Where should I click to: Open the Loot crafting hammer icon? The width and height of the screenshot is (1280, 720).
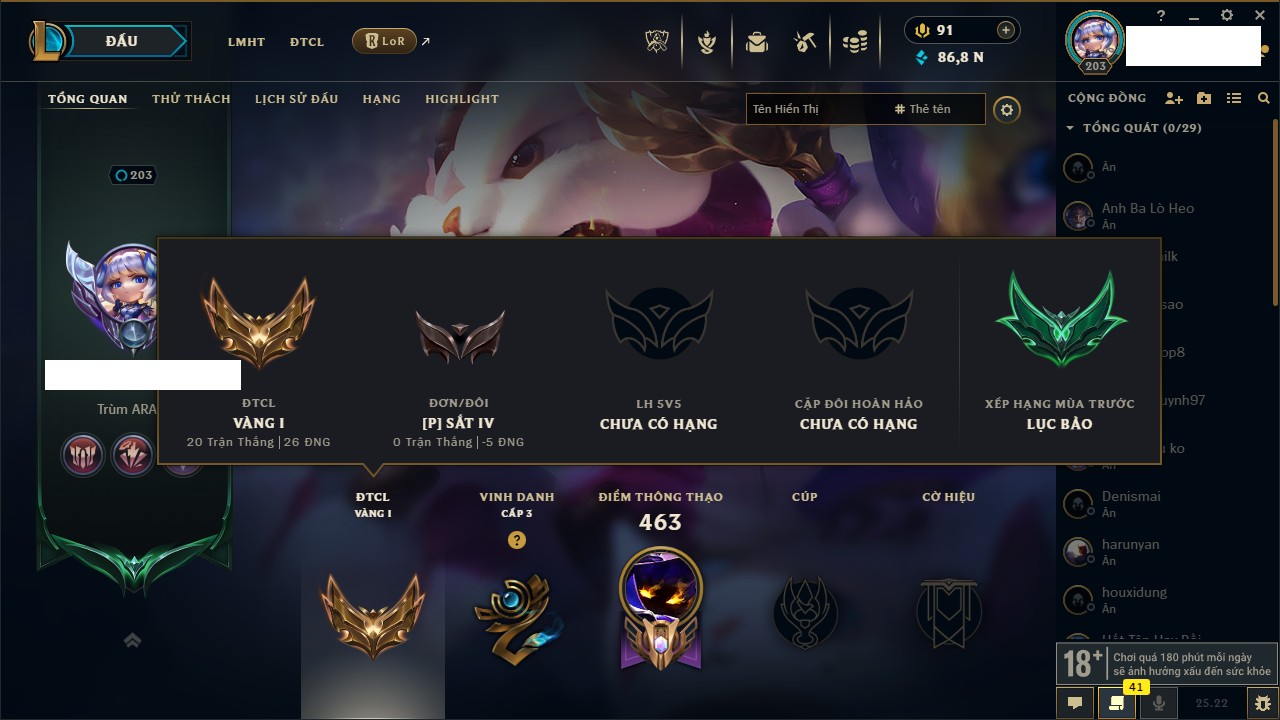(x=805, y=42)
